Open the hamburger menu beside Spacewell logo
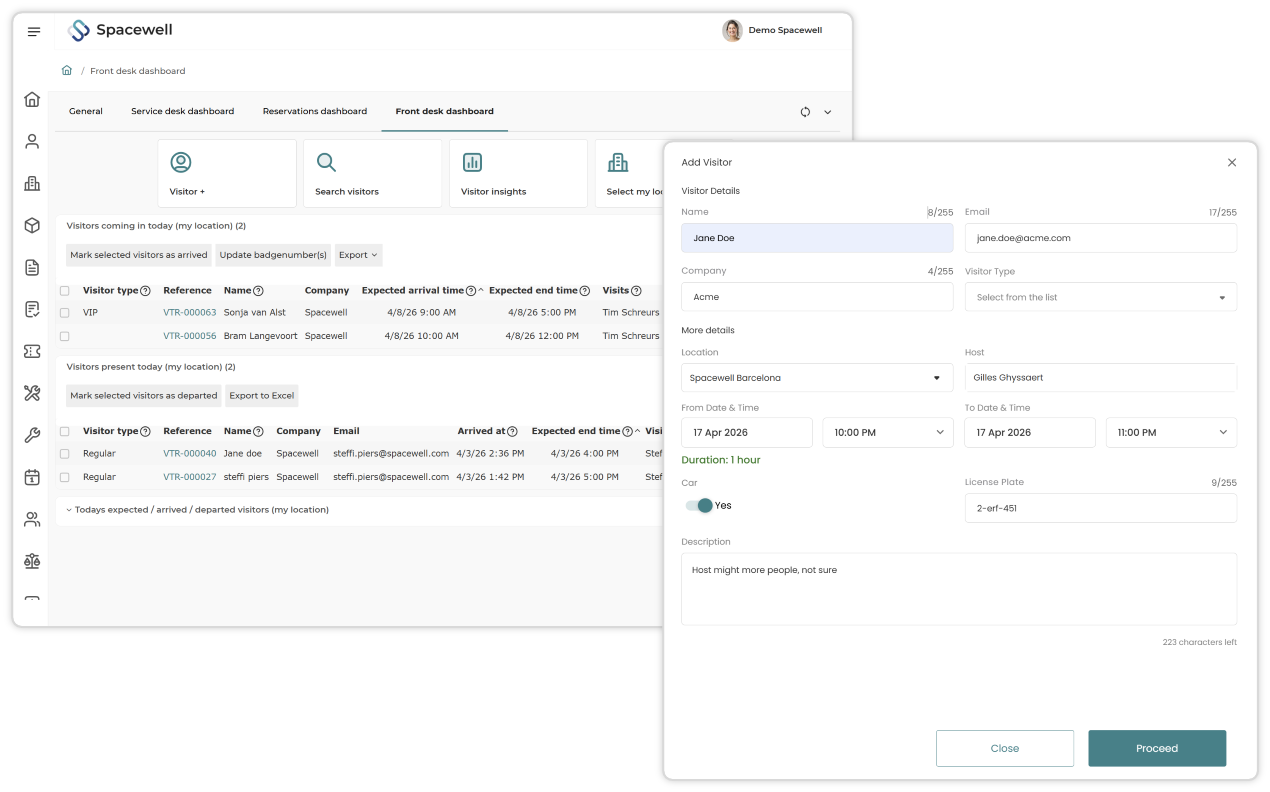This screenshot has width=1270, height=792. click(x=34, y=32)
